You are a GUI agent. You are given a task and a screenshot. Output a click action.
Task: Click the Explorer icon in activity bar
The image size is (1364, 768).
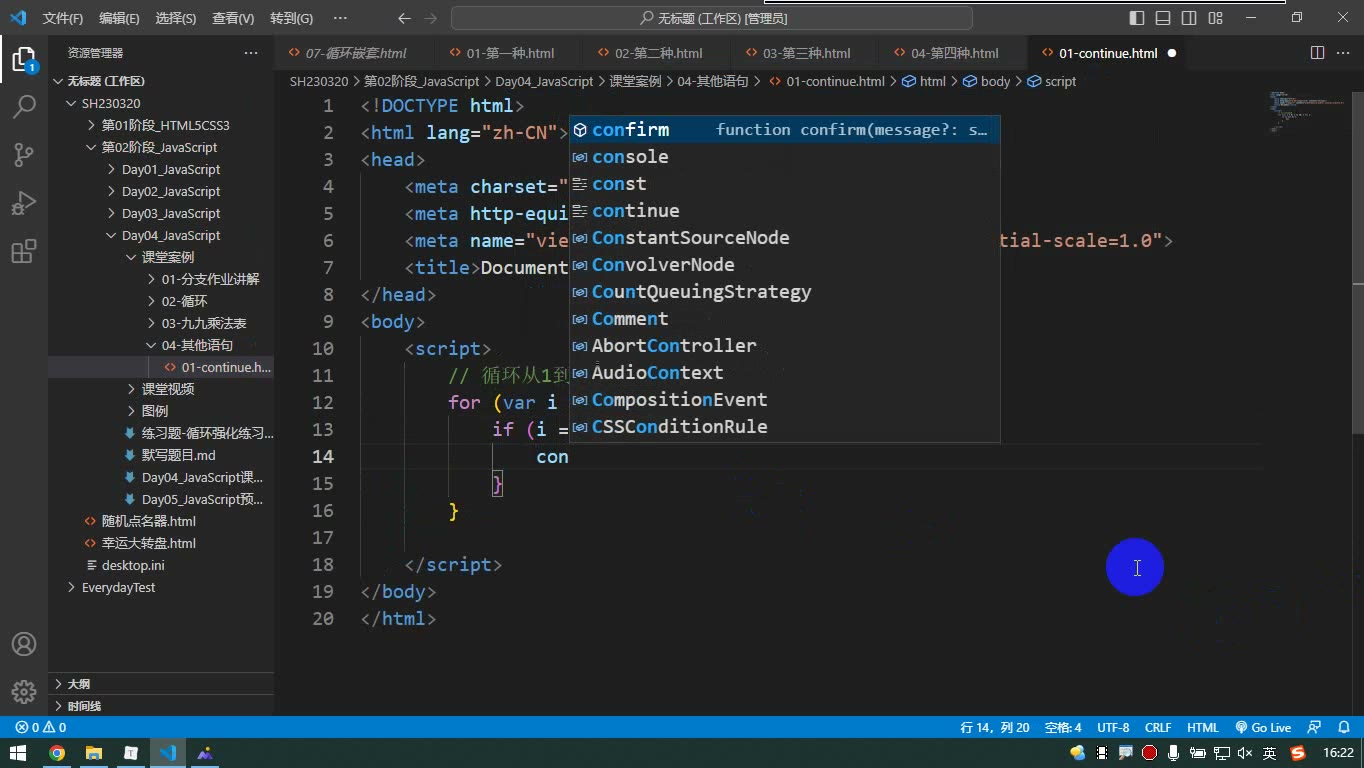pos(24,58)
